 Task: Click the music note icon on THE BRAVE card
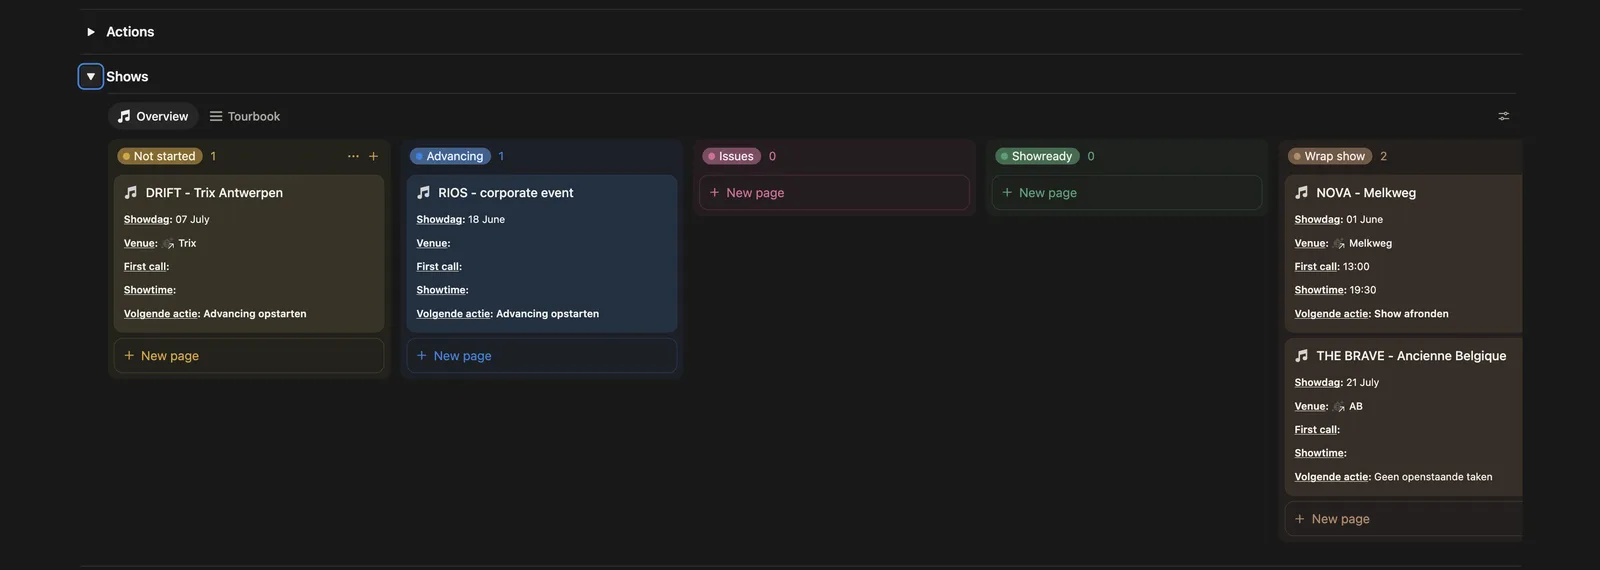click(1301, 355)
